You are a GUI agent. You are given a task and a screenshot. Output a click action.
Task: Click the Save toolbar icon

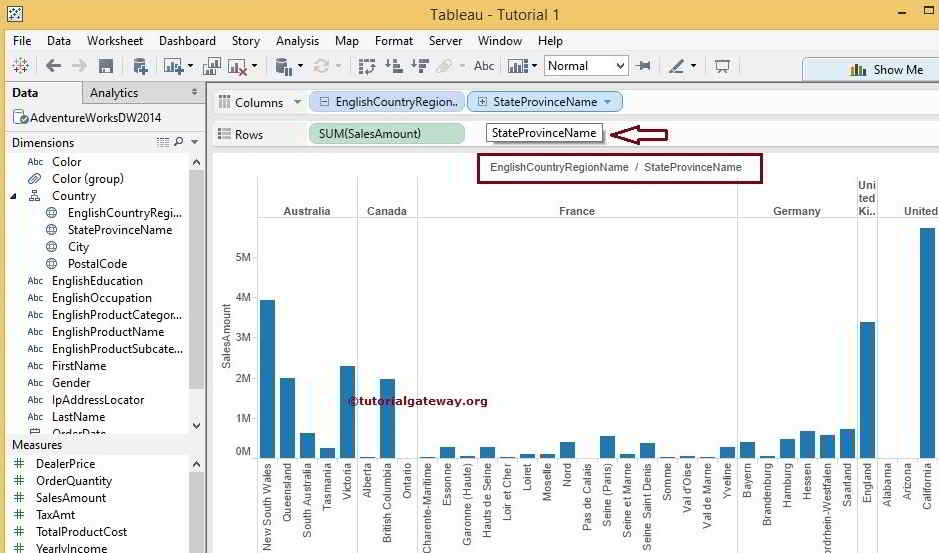pyautogui.click(x=106, y=66)
